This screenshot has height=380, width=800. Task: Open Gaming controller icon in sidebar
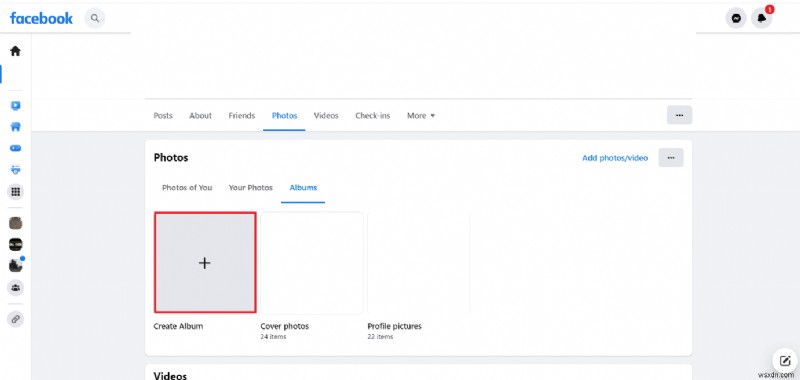[x=15, y=148]
